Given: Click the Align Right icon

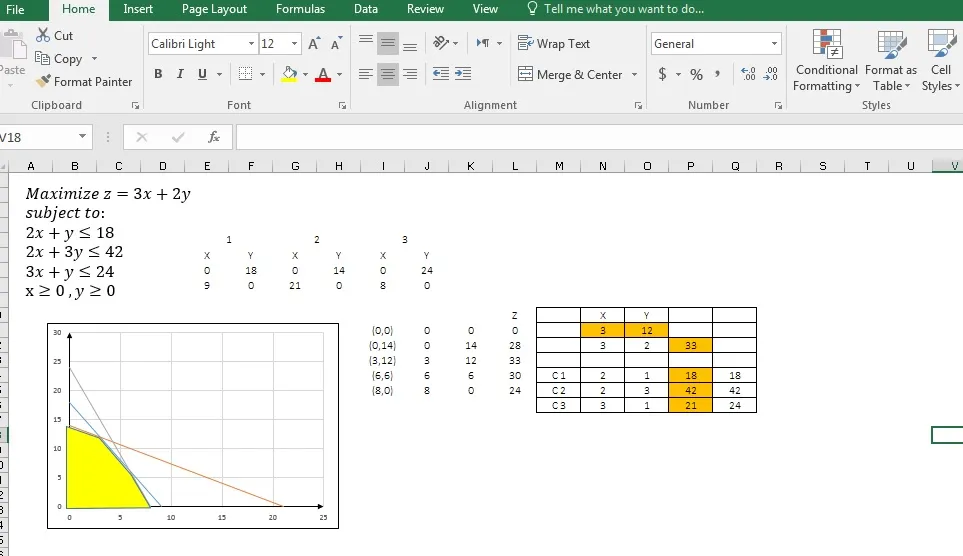Looking at the screenshot, I should [x=410, y=74].
